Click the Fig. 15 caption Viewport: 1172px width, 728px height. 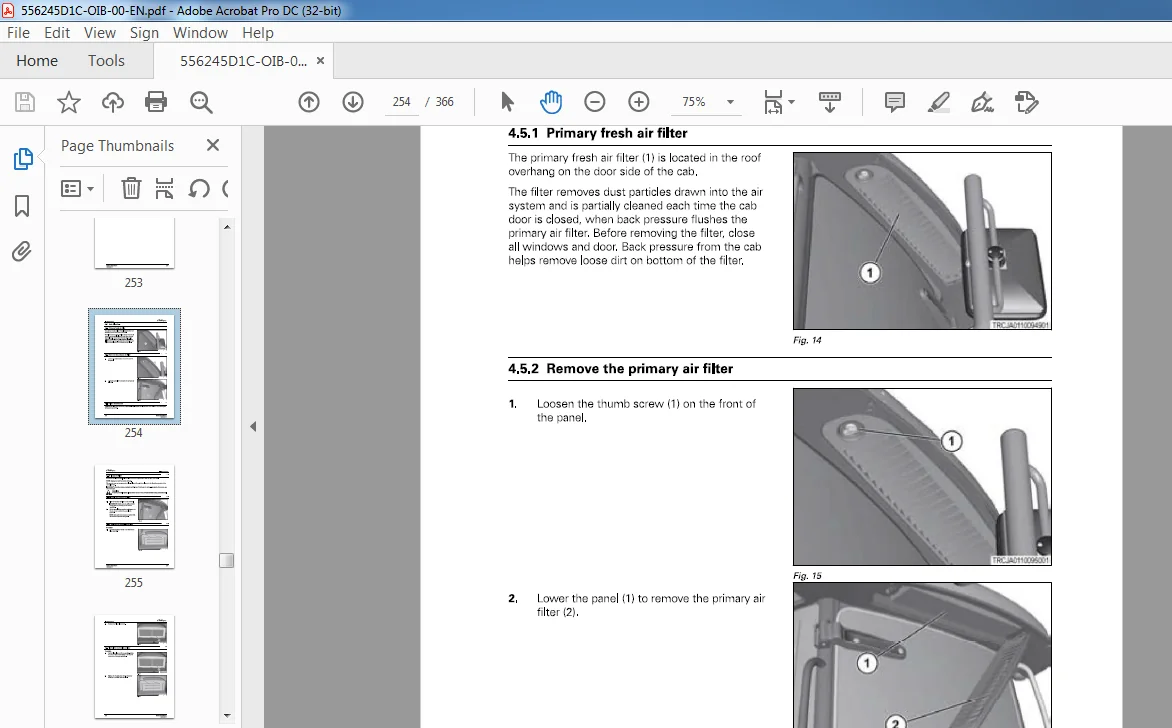[807, 576]
